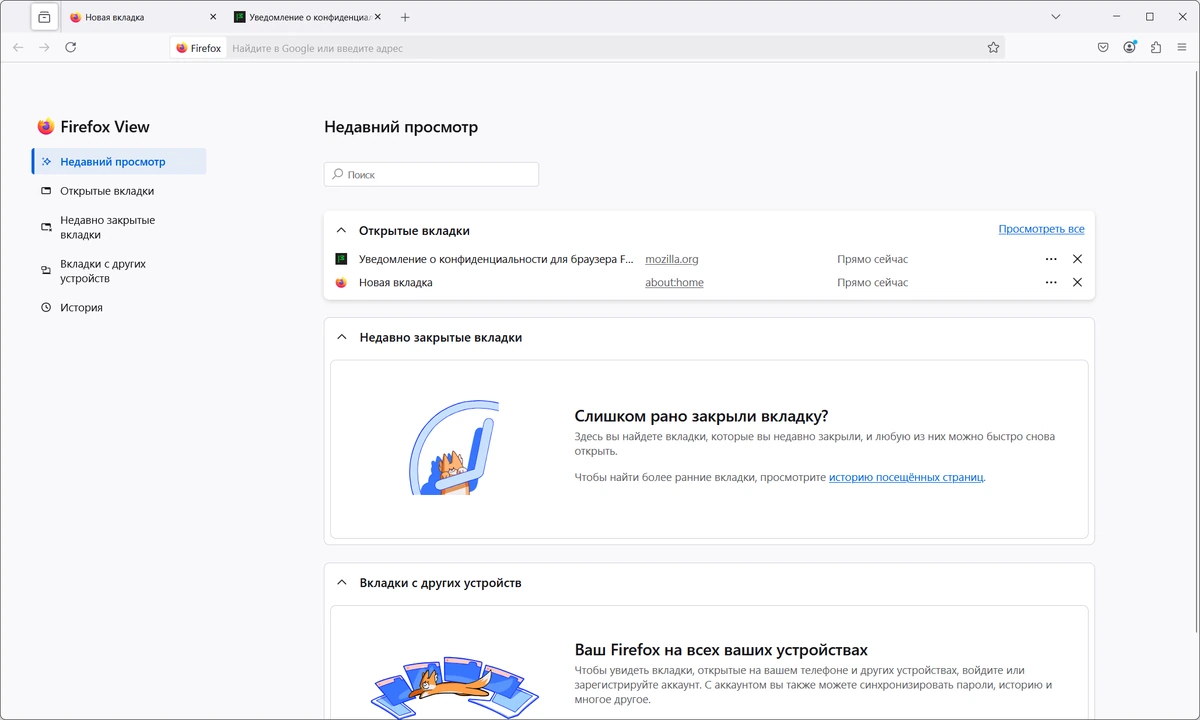The width and height of the screenshot is (1200, 720).
Task: Open the Просмотреть все link
Action: pos(1041,229)
